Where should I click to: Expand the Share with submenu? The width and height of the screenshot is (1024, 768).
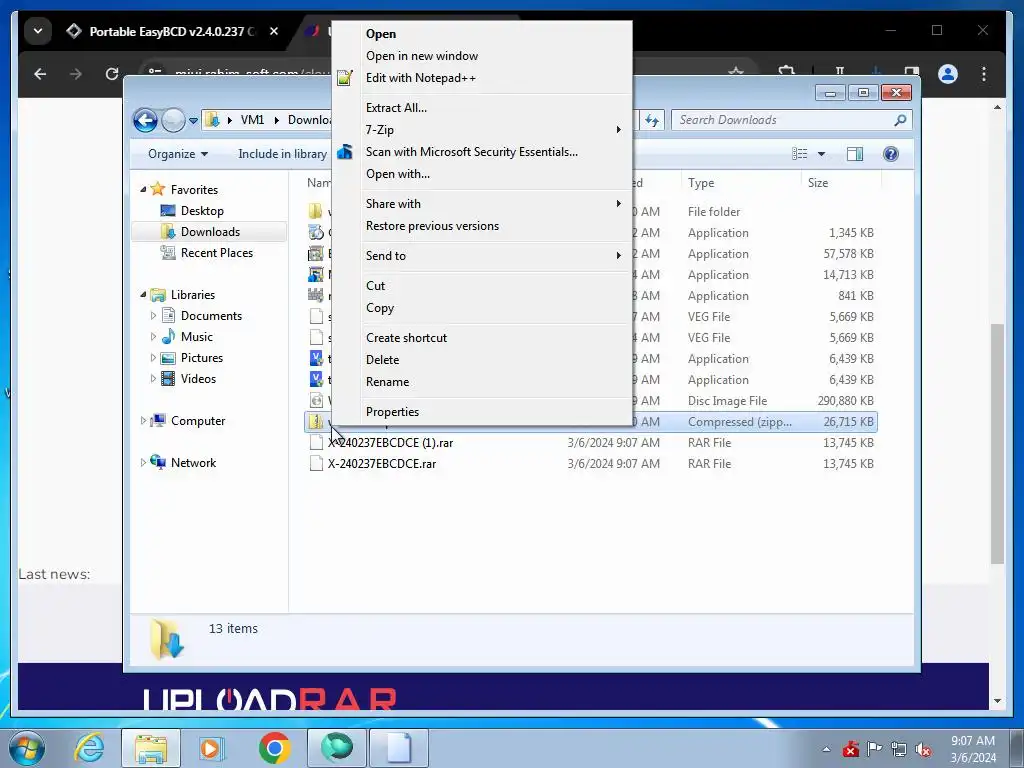tap(482, 204)
